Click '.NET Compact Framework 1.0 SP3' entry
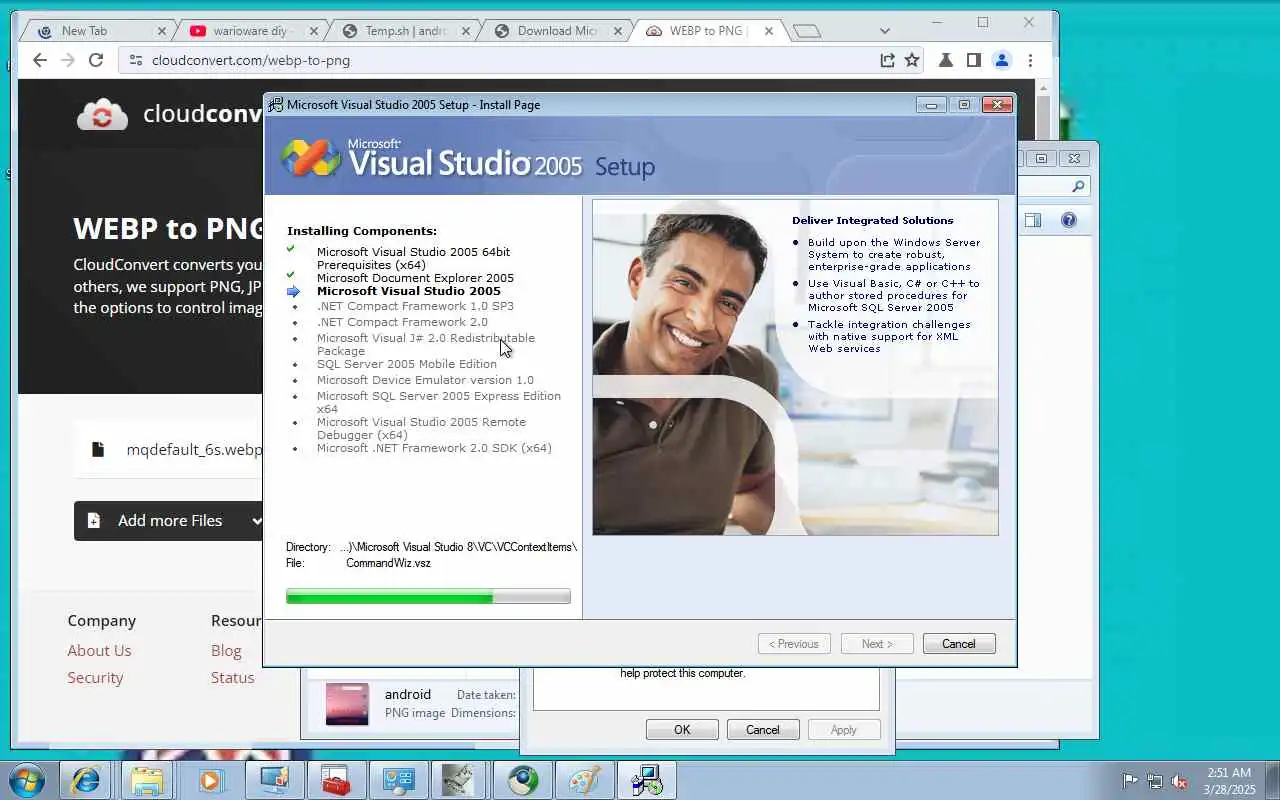The height and width of the screenshot is (800, 1280). pos(415,306)
